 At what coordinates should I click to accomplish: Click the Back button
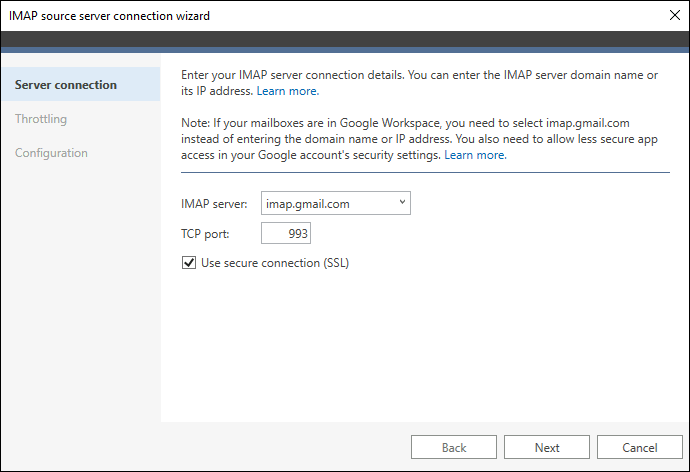pyautogui.click(x=454, y=447)
